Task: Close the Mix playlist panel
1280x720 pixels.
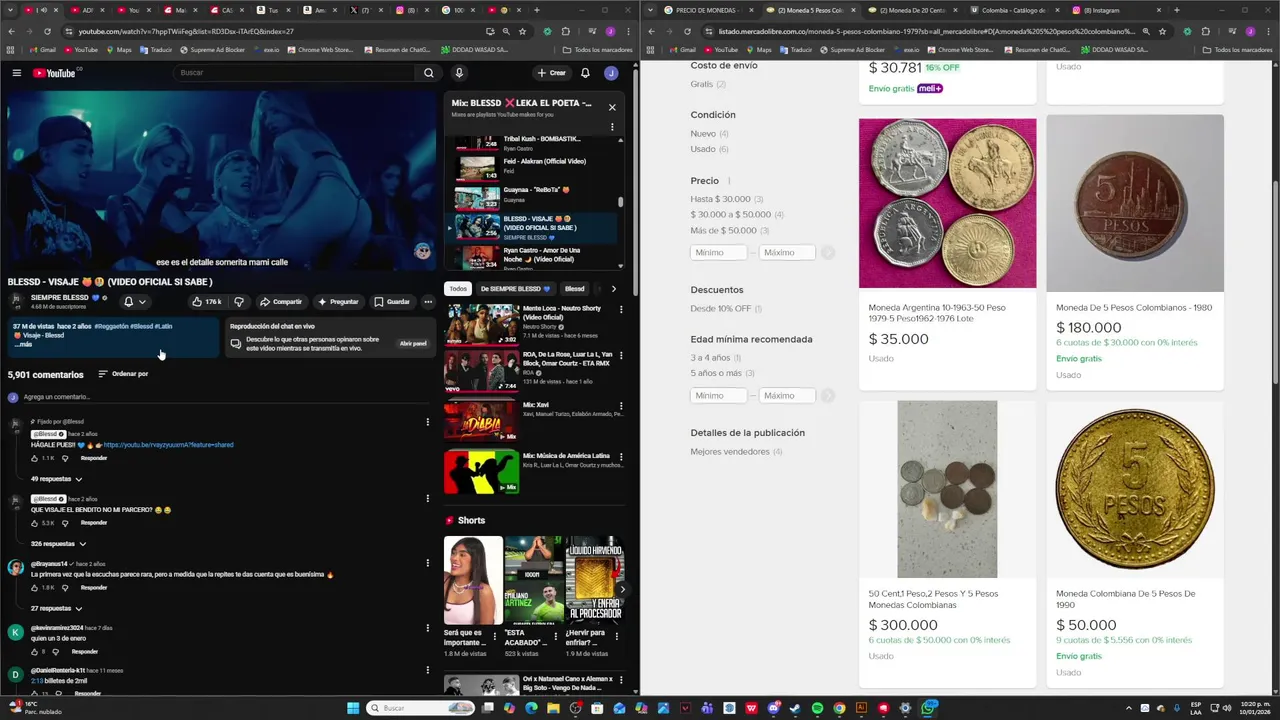Action: [612, 107]
